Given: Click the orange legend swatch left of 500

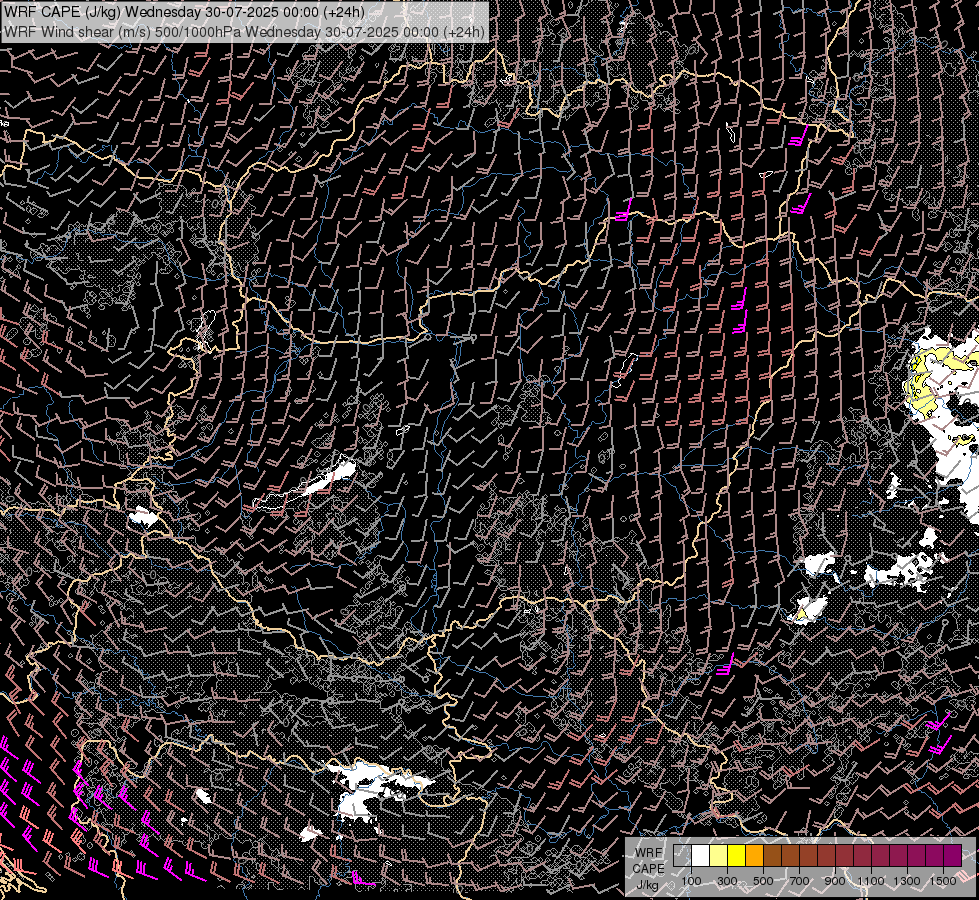Looking at the screenshot, I should (754, 855).
